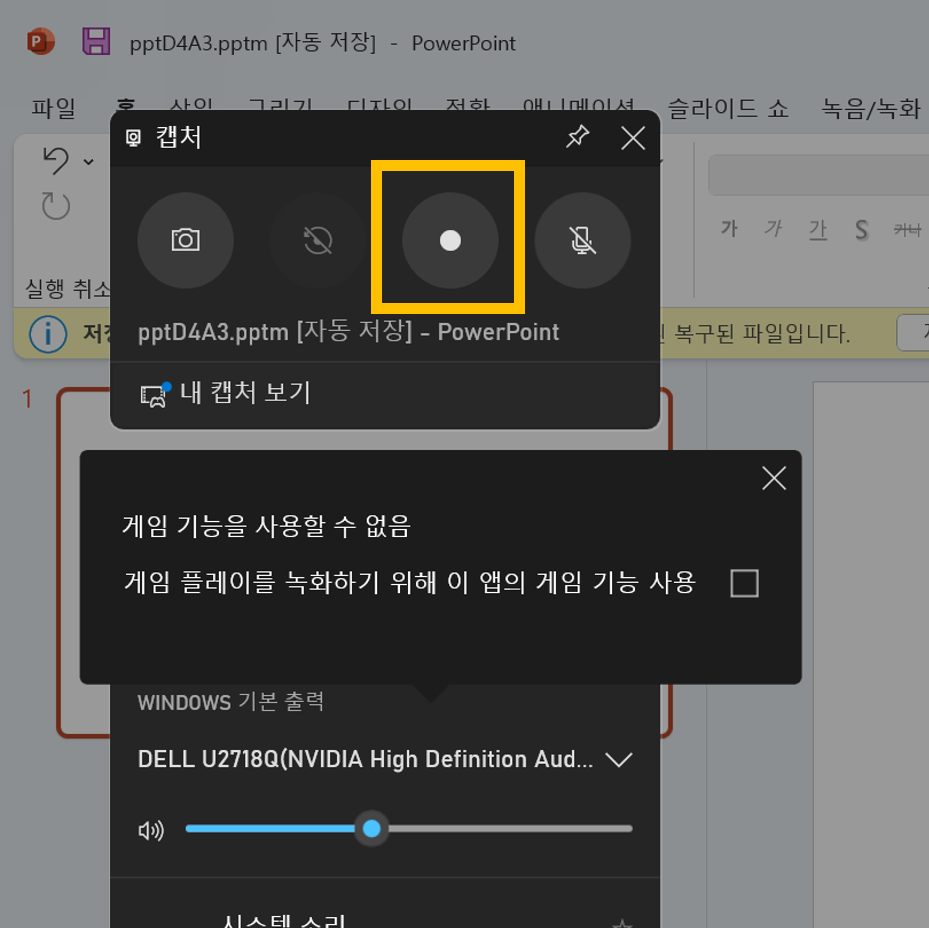This screenshot has width=929, height=928.
Task: Start recording with the record button
Action: [x=450, y=240]
